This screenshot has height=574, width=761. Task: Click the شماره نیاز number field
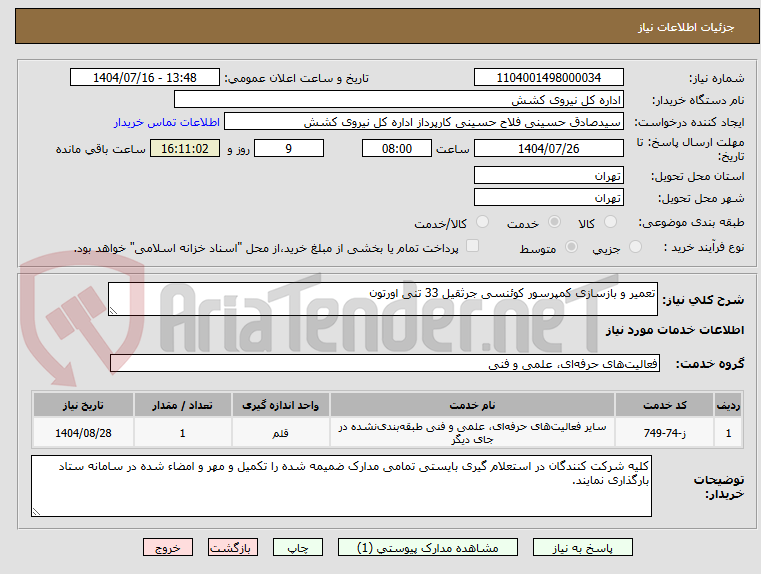pyautogui.click(x=548, y=78)
